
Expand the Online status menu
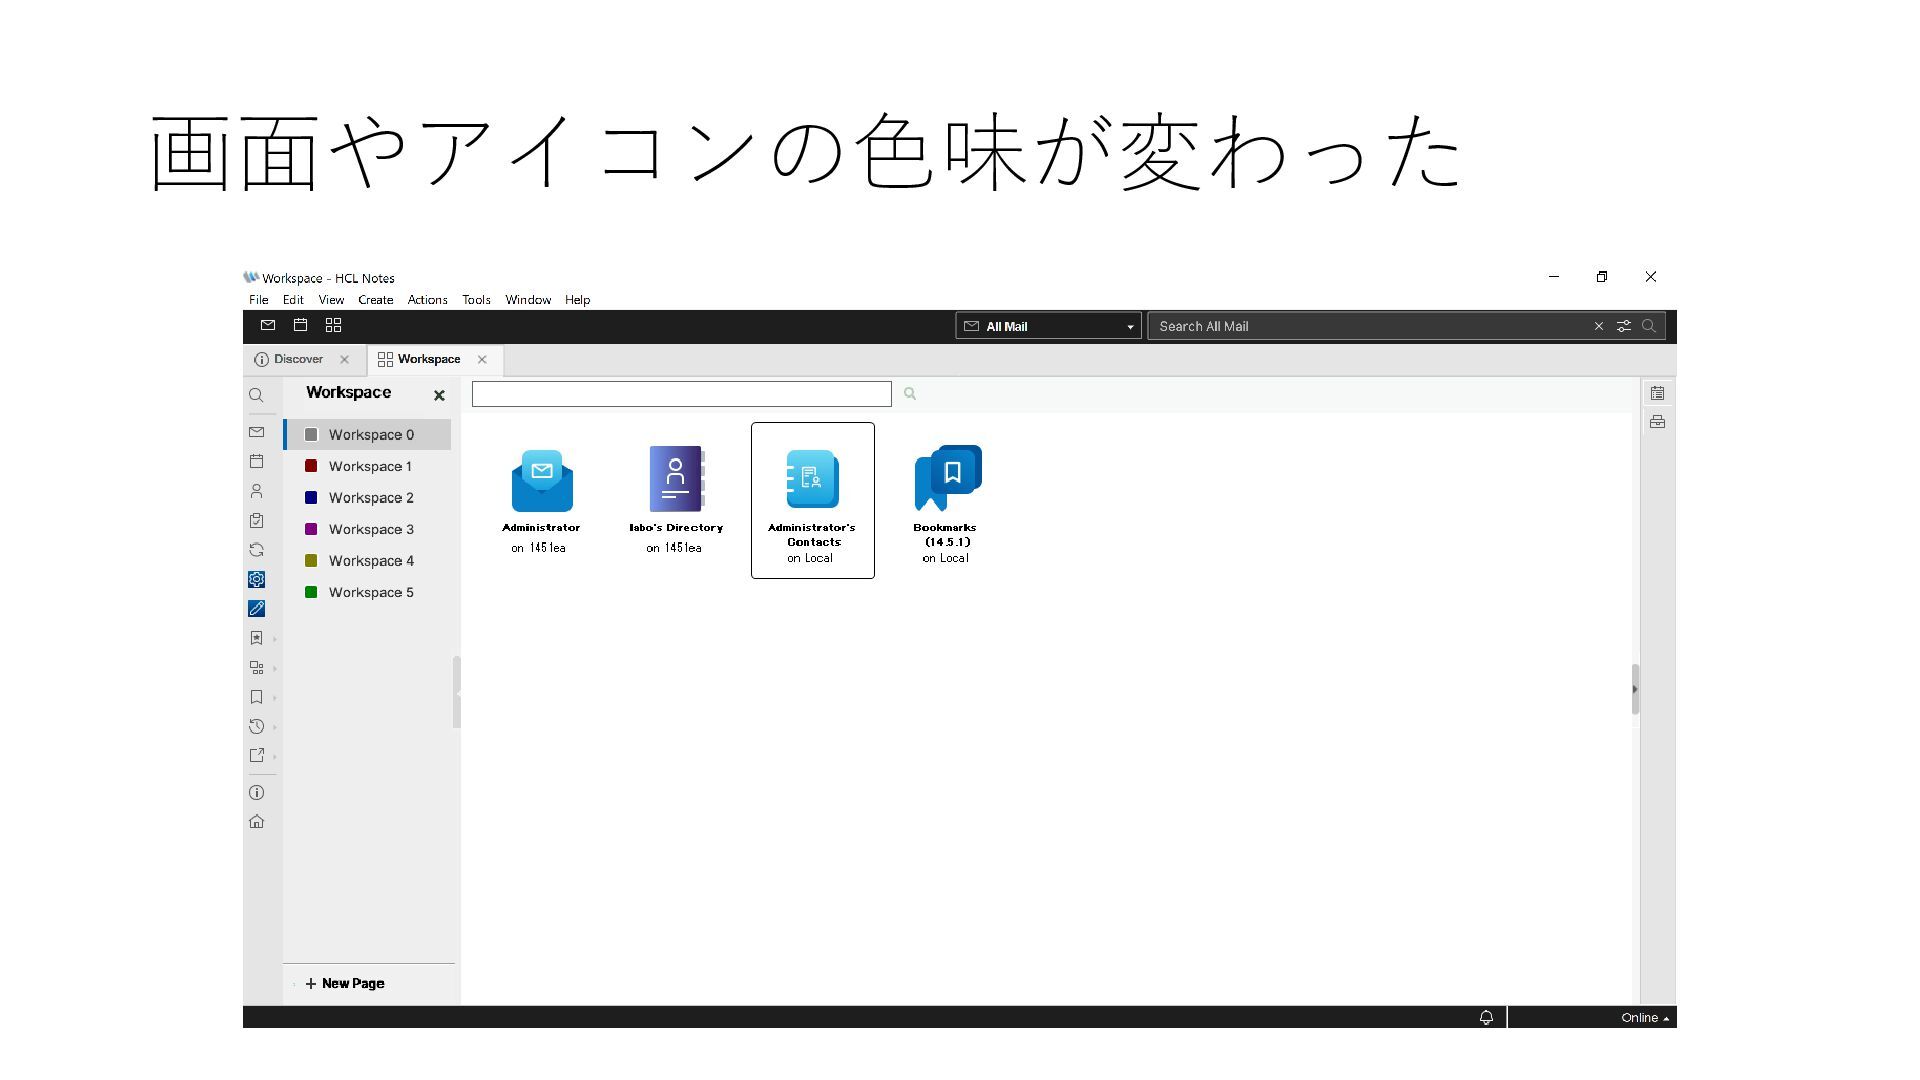pos(1645,1018)
